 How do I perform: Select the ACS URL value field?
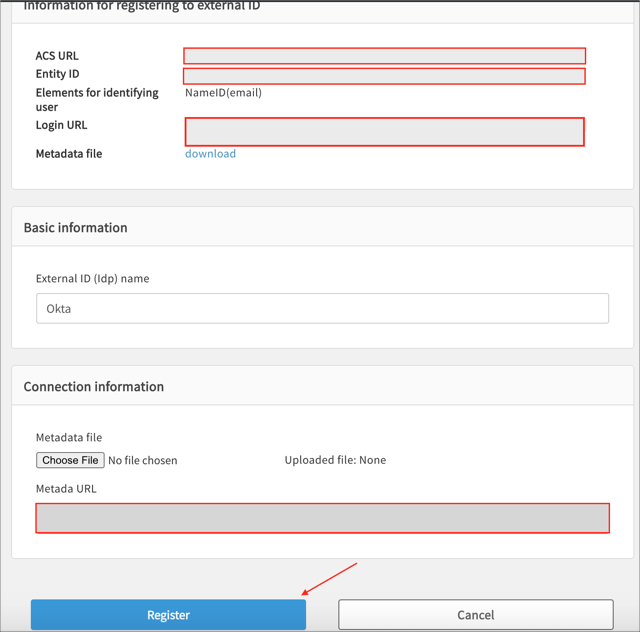click(x=384, y=56)
